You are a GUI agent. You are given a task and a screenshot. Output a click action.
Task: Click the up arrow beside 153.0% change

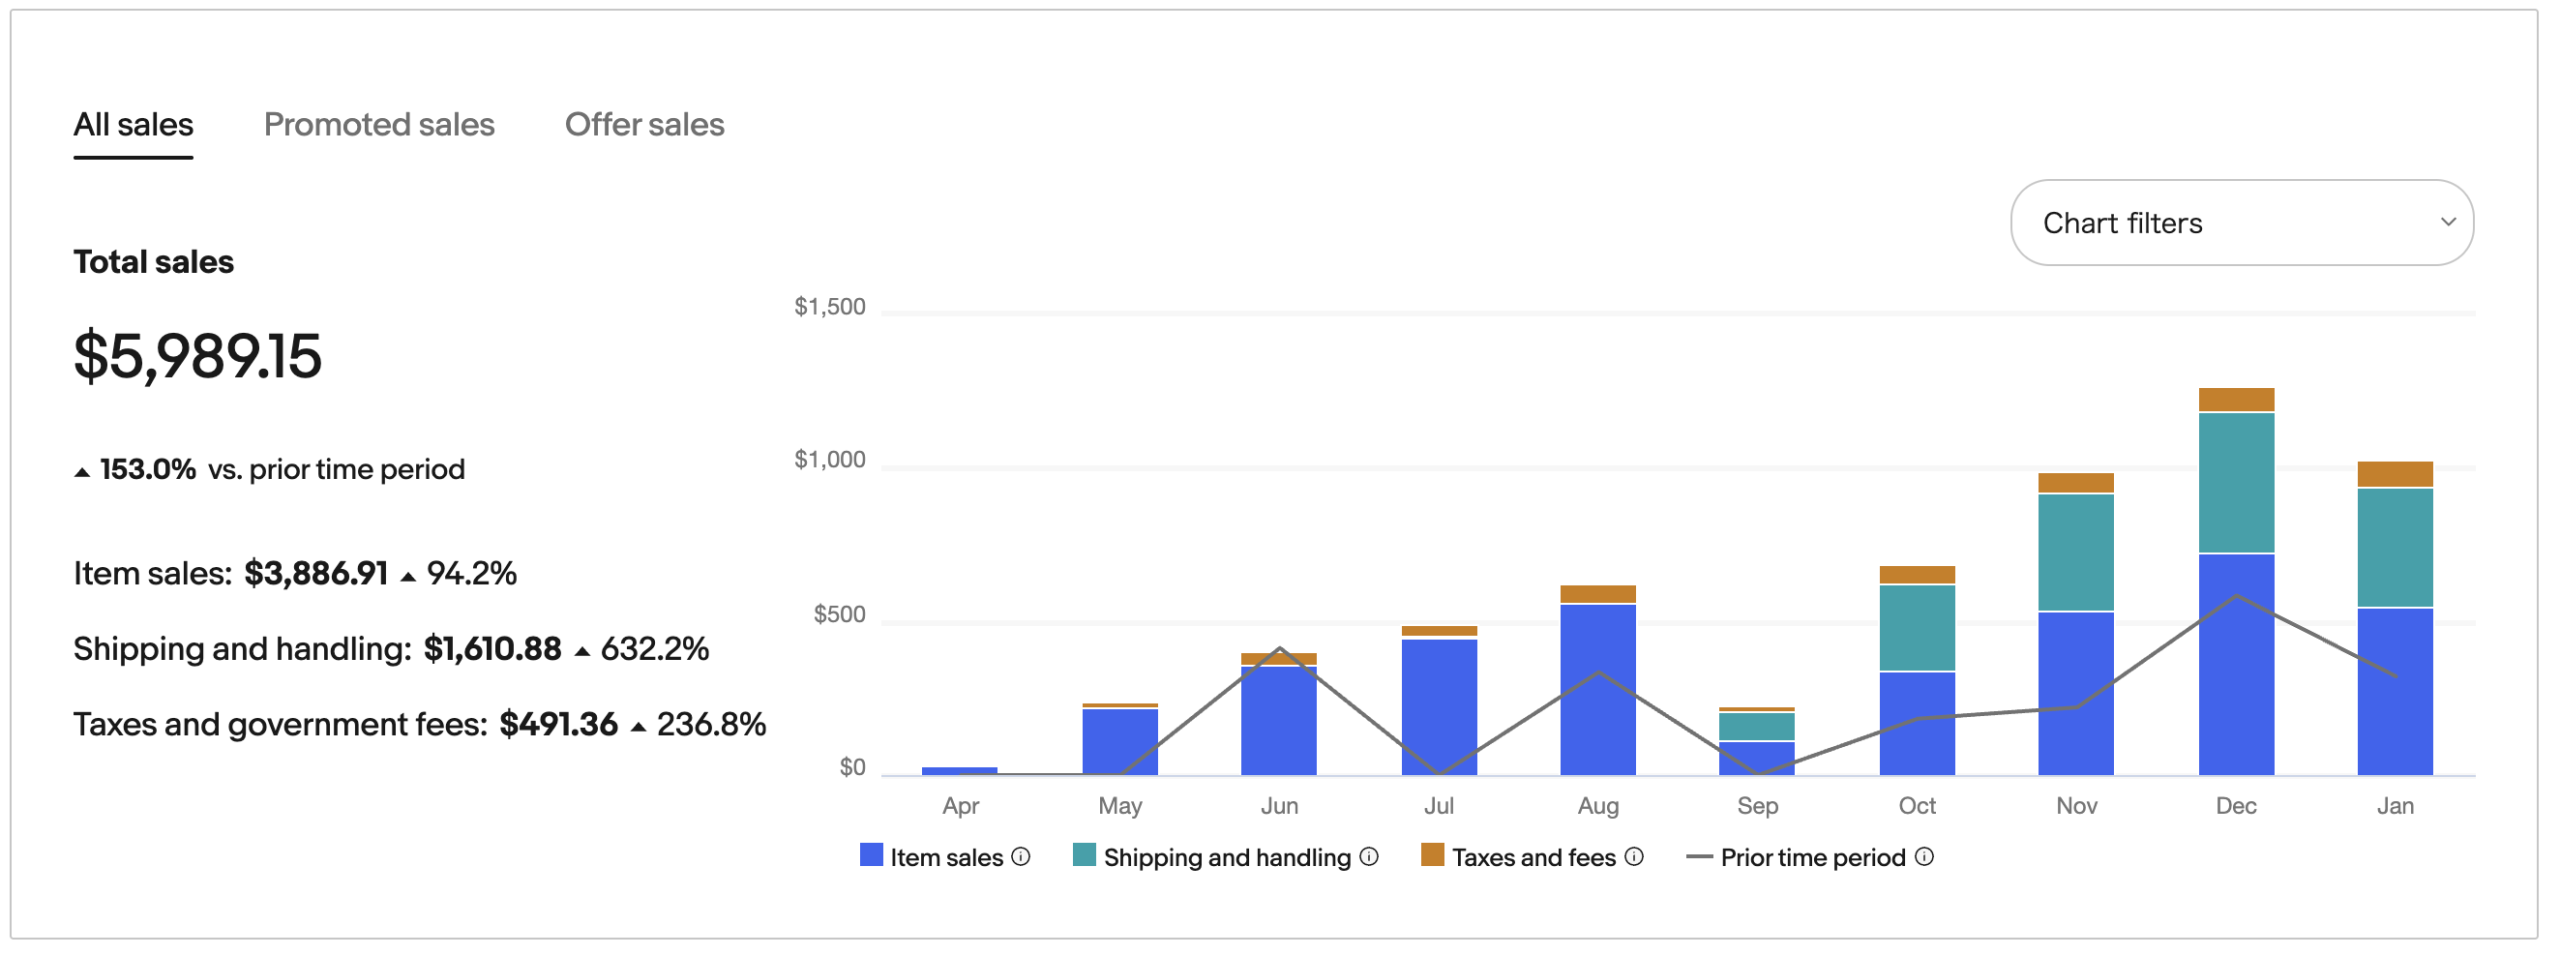click(82, 472)
